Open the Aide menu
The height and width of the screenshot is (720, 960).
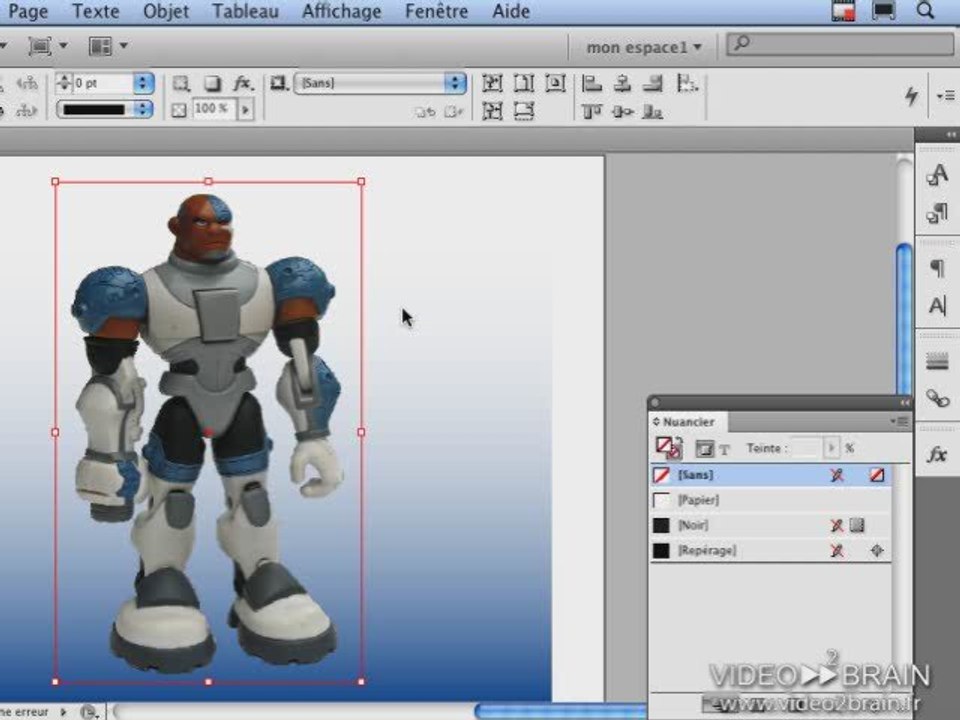[x=511, y=11]
